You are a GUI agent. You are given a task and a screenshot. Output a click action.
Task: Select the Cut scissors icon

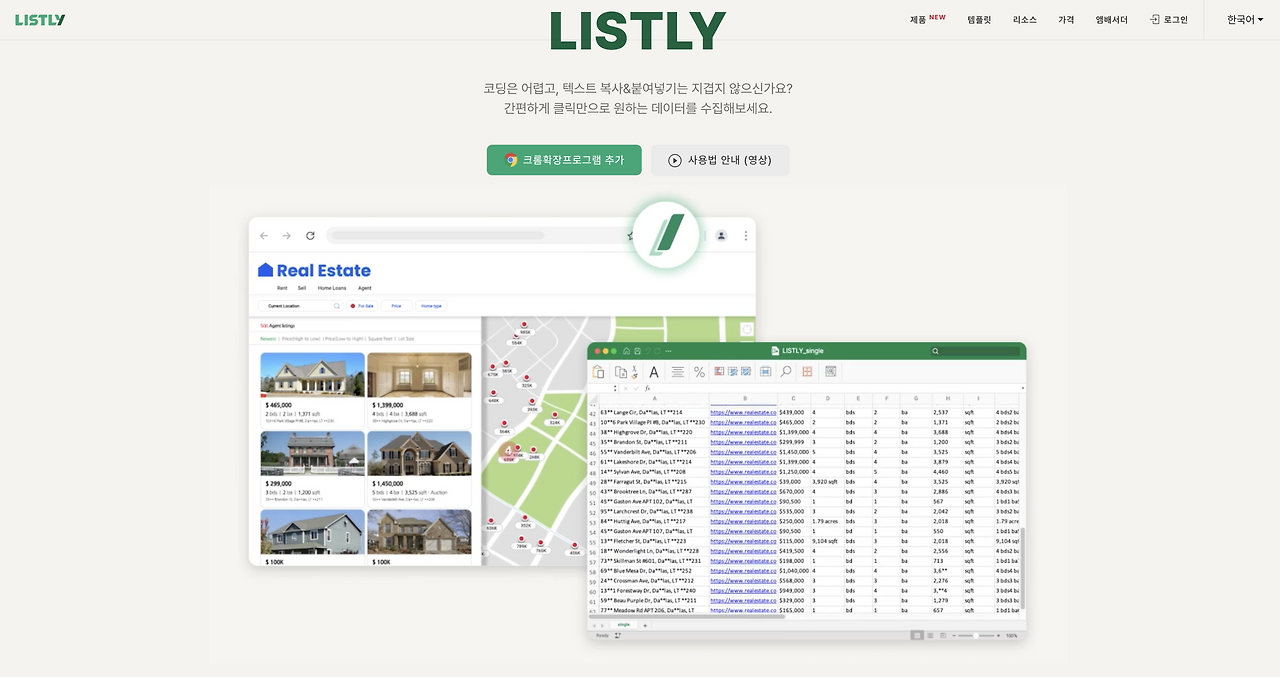[635, 372]
